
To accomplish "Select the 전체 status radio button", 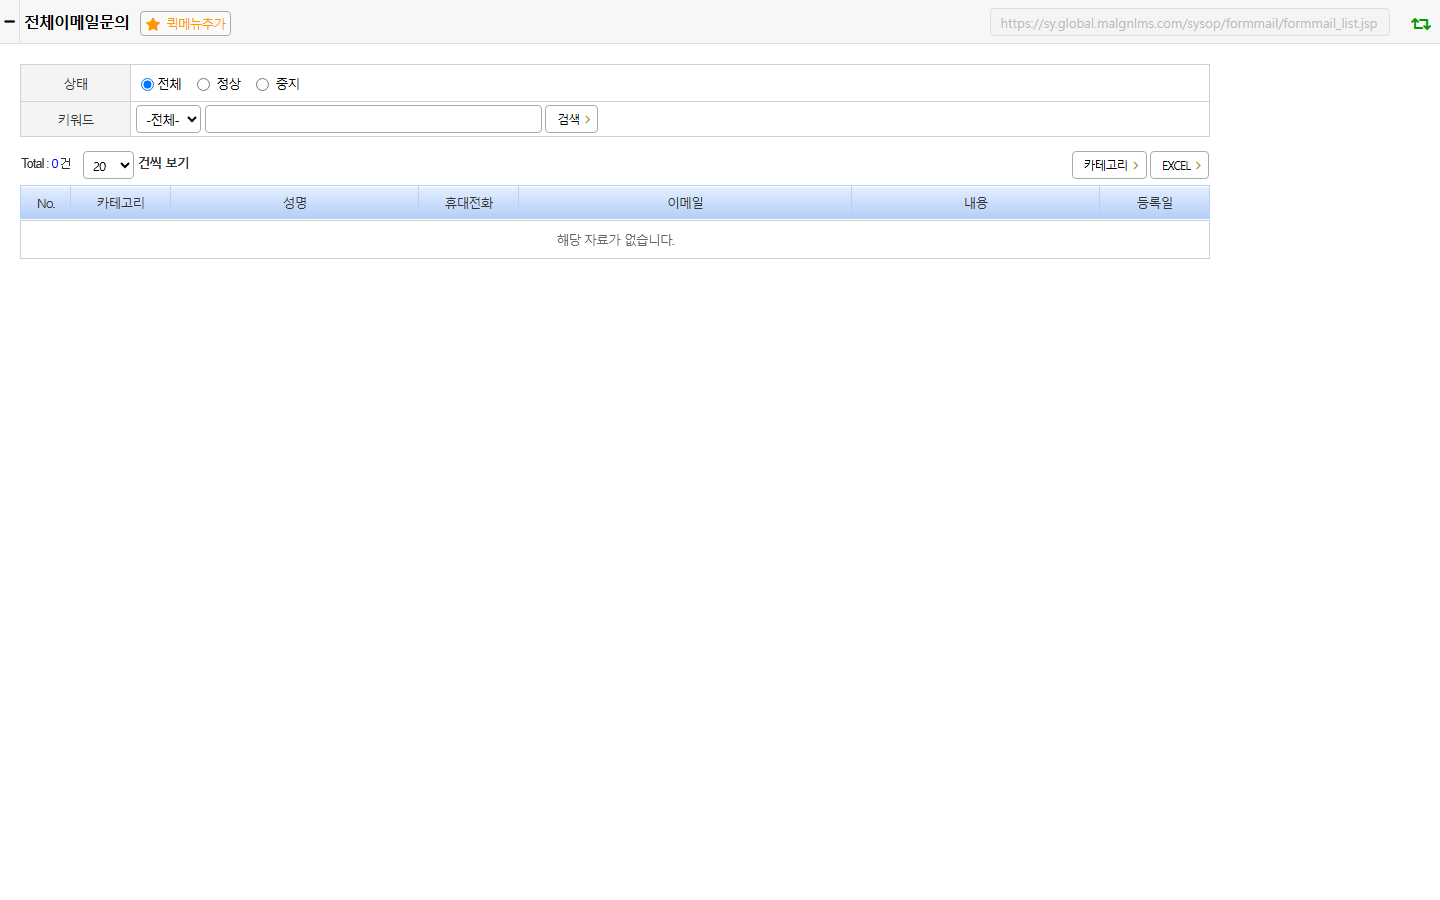I will tap(147, 84).
